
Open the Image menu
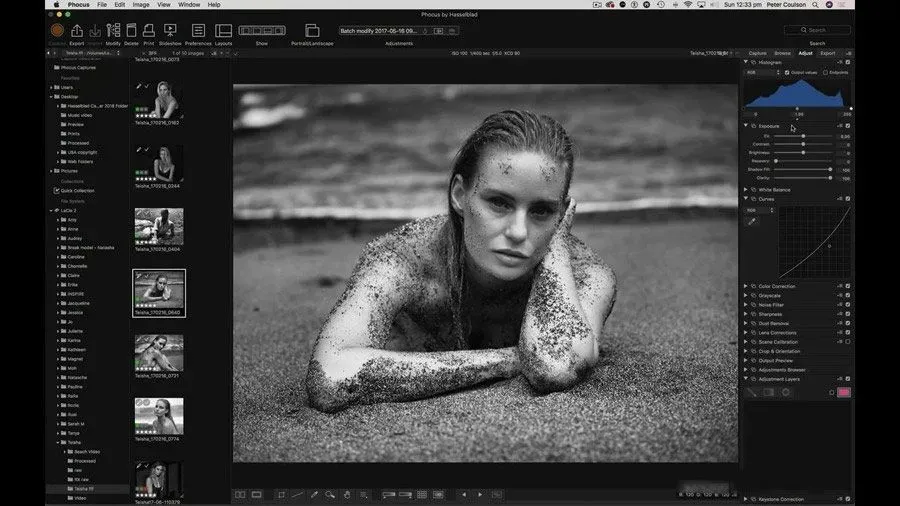coord(141,5)
